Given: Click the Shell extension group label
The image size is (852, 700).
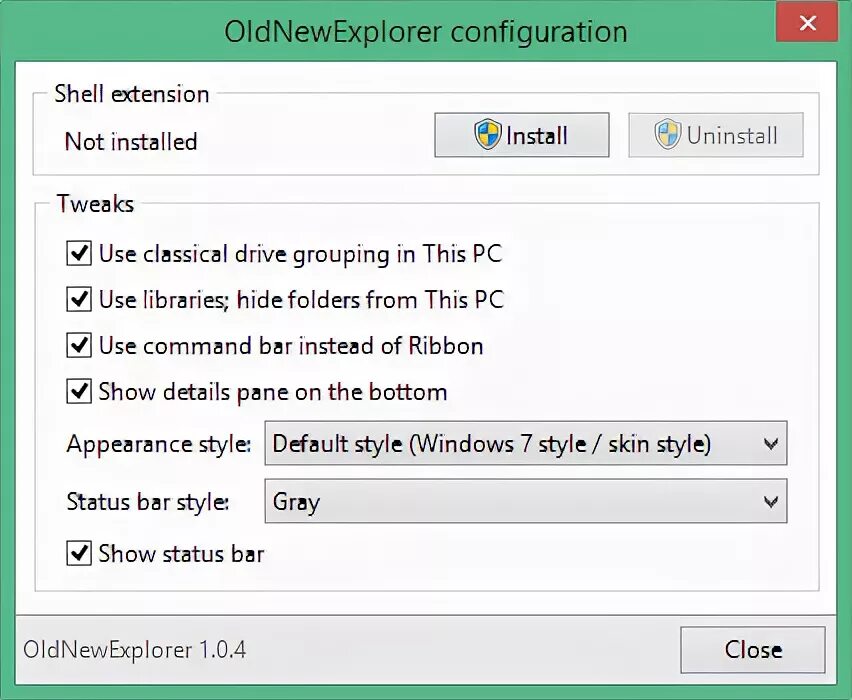Looking at the screenshot, I should click(x=131, y=94).
